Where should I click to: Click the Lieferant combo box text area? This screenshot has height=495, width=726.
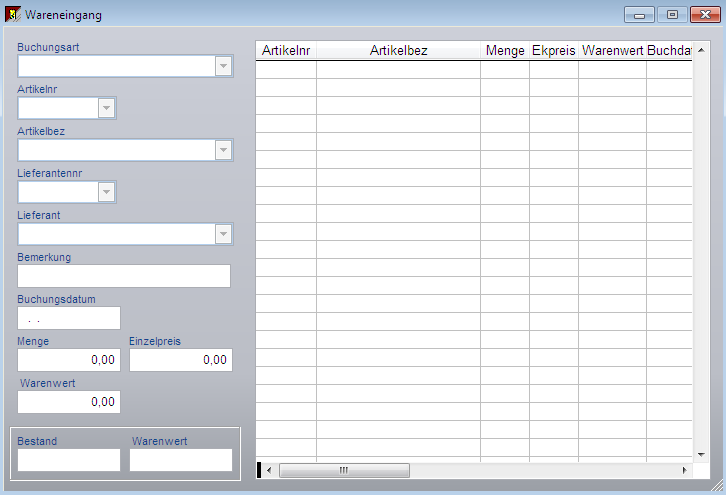tap(117, 234)
